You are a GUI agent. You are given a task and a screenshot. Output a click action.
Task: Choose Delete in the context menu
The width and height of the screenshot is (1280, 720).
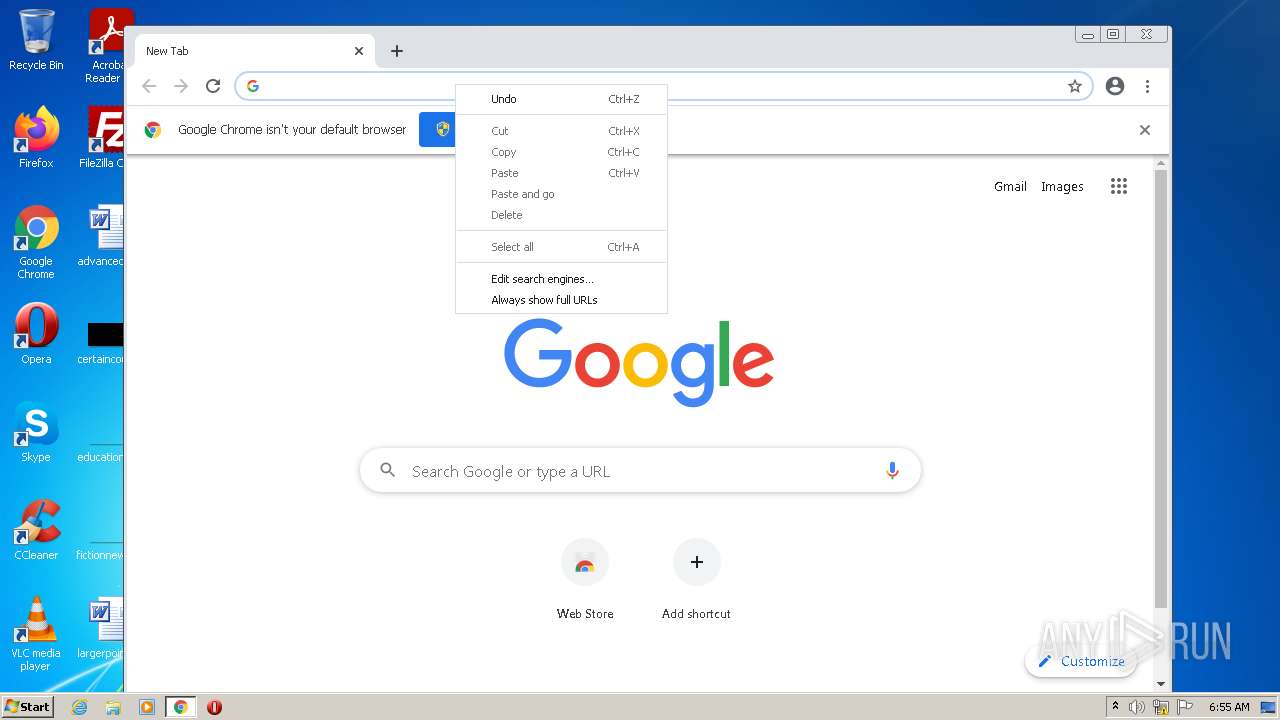point(561,215)
